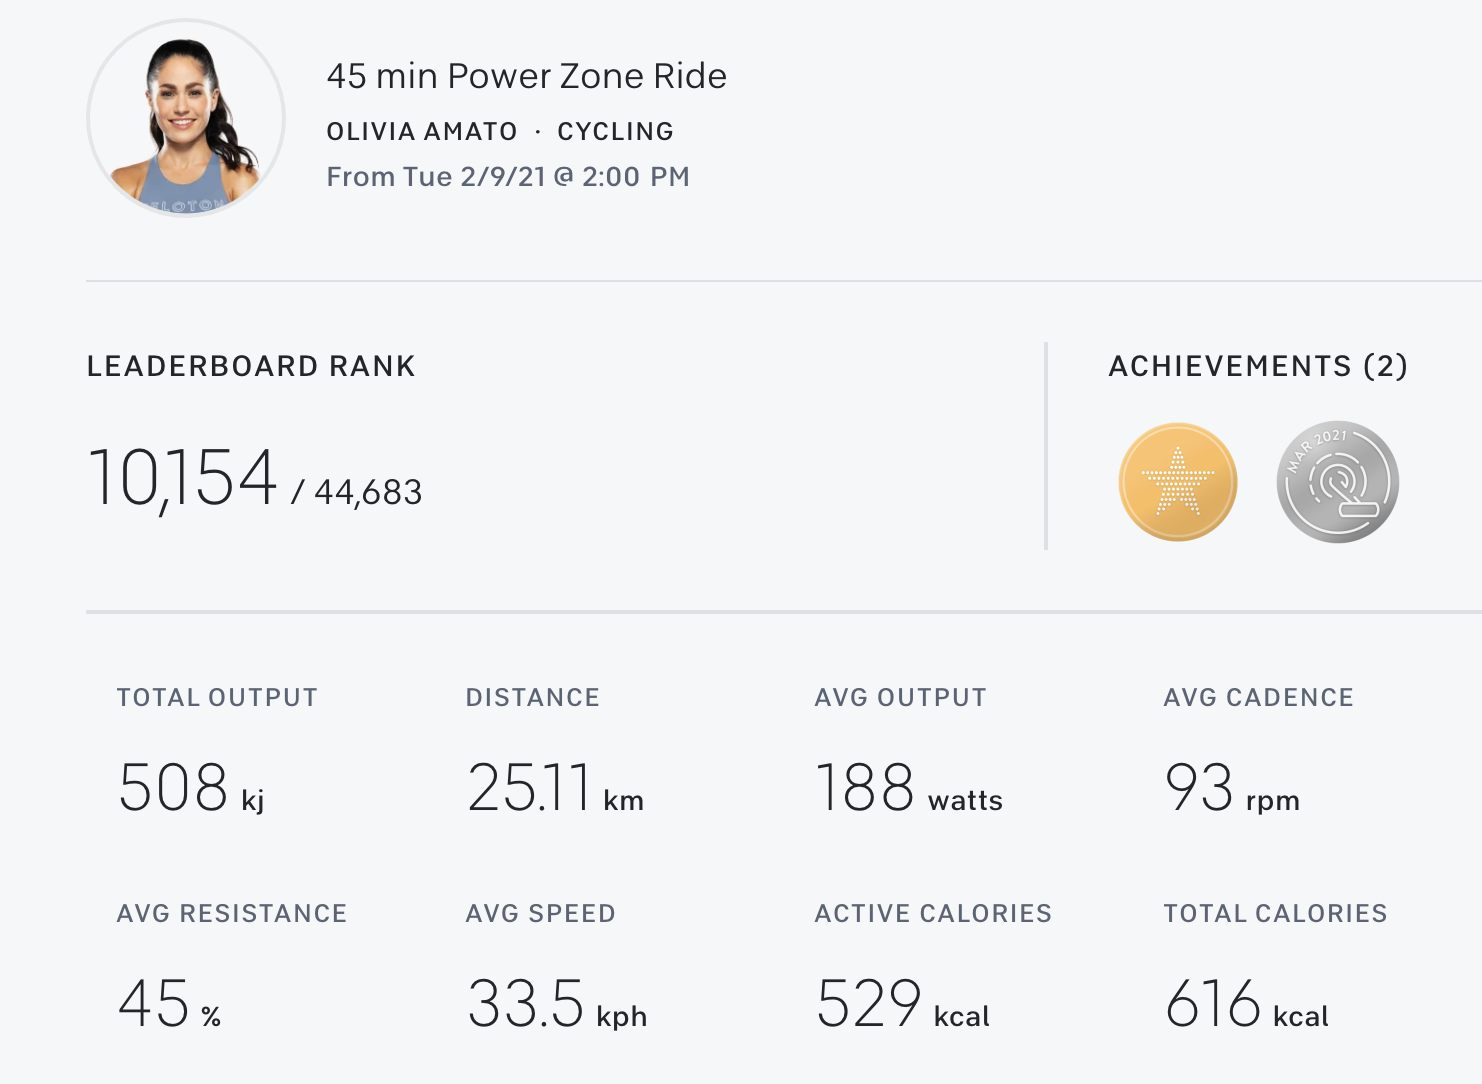Click the Olivia Amato instructor name

click(x=422, y=131)
